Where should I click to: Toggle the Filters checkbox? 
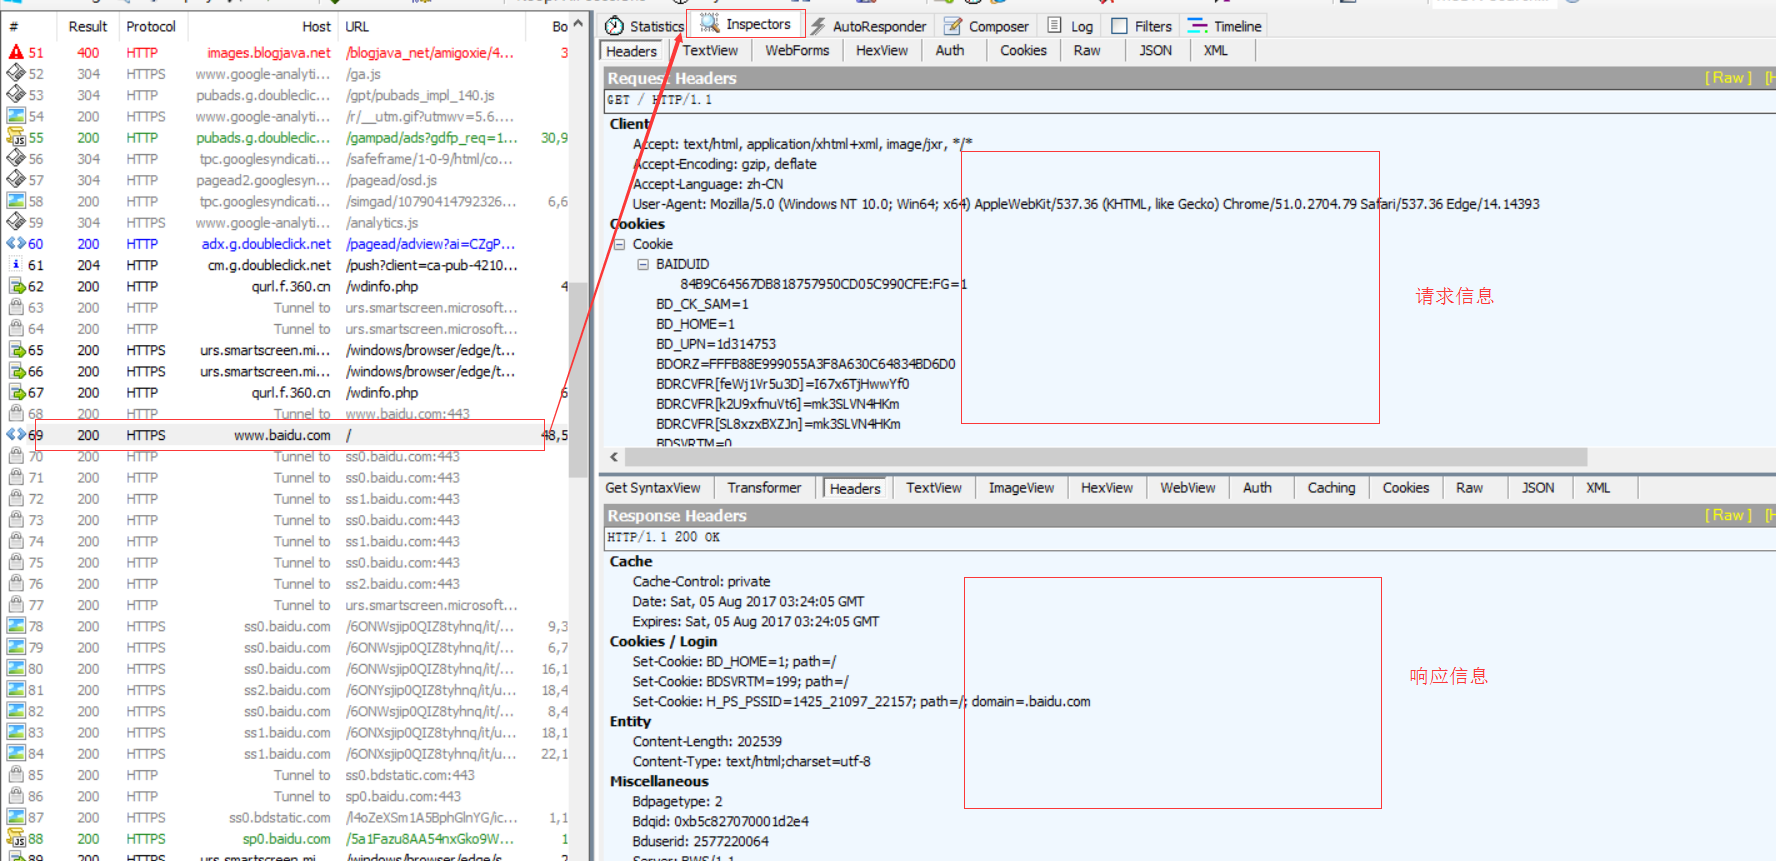pyautogui.click(x=1120, y=26)
